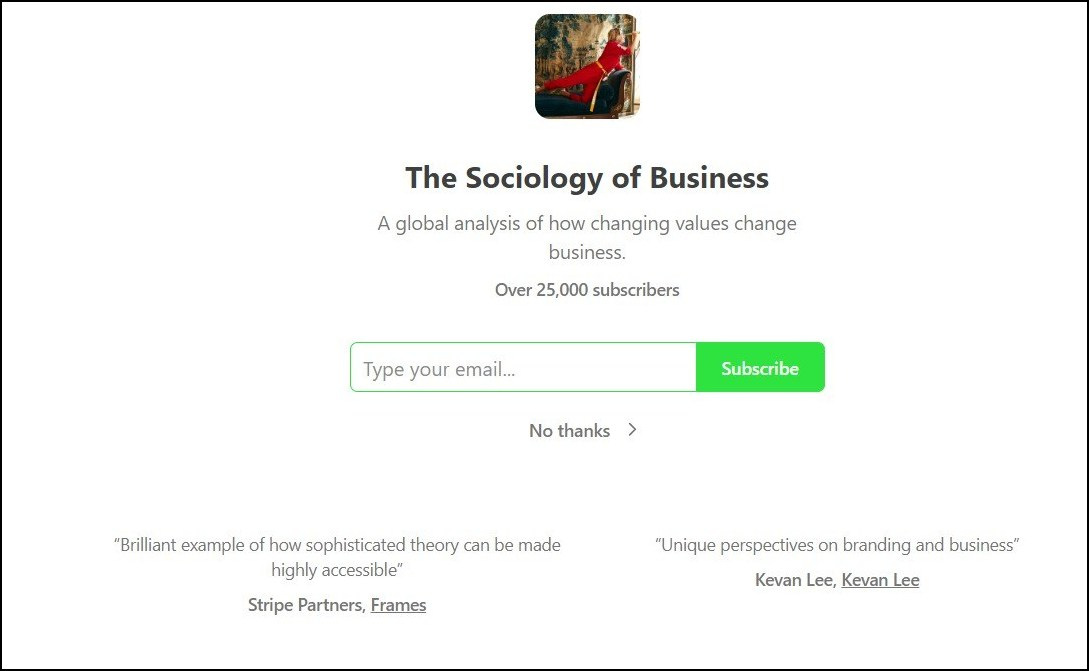The image size is (1089, 671).
Task: Select the newsletter title The Sociology of Business
Action: point(587,177)
